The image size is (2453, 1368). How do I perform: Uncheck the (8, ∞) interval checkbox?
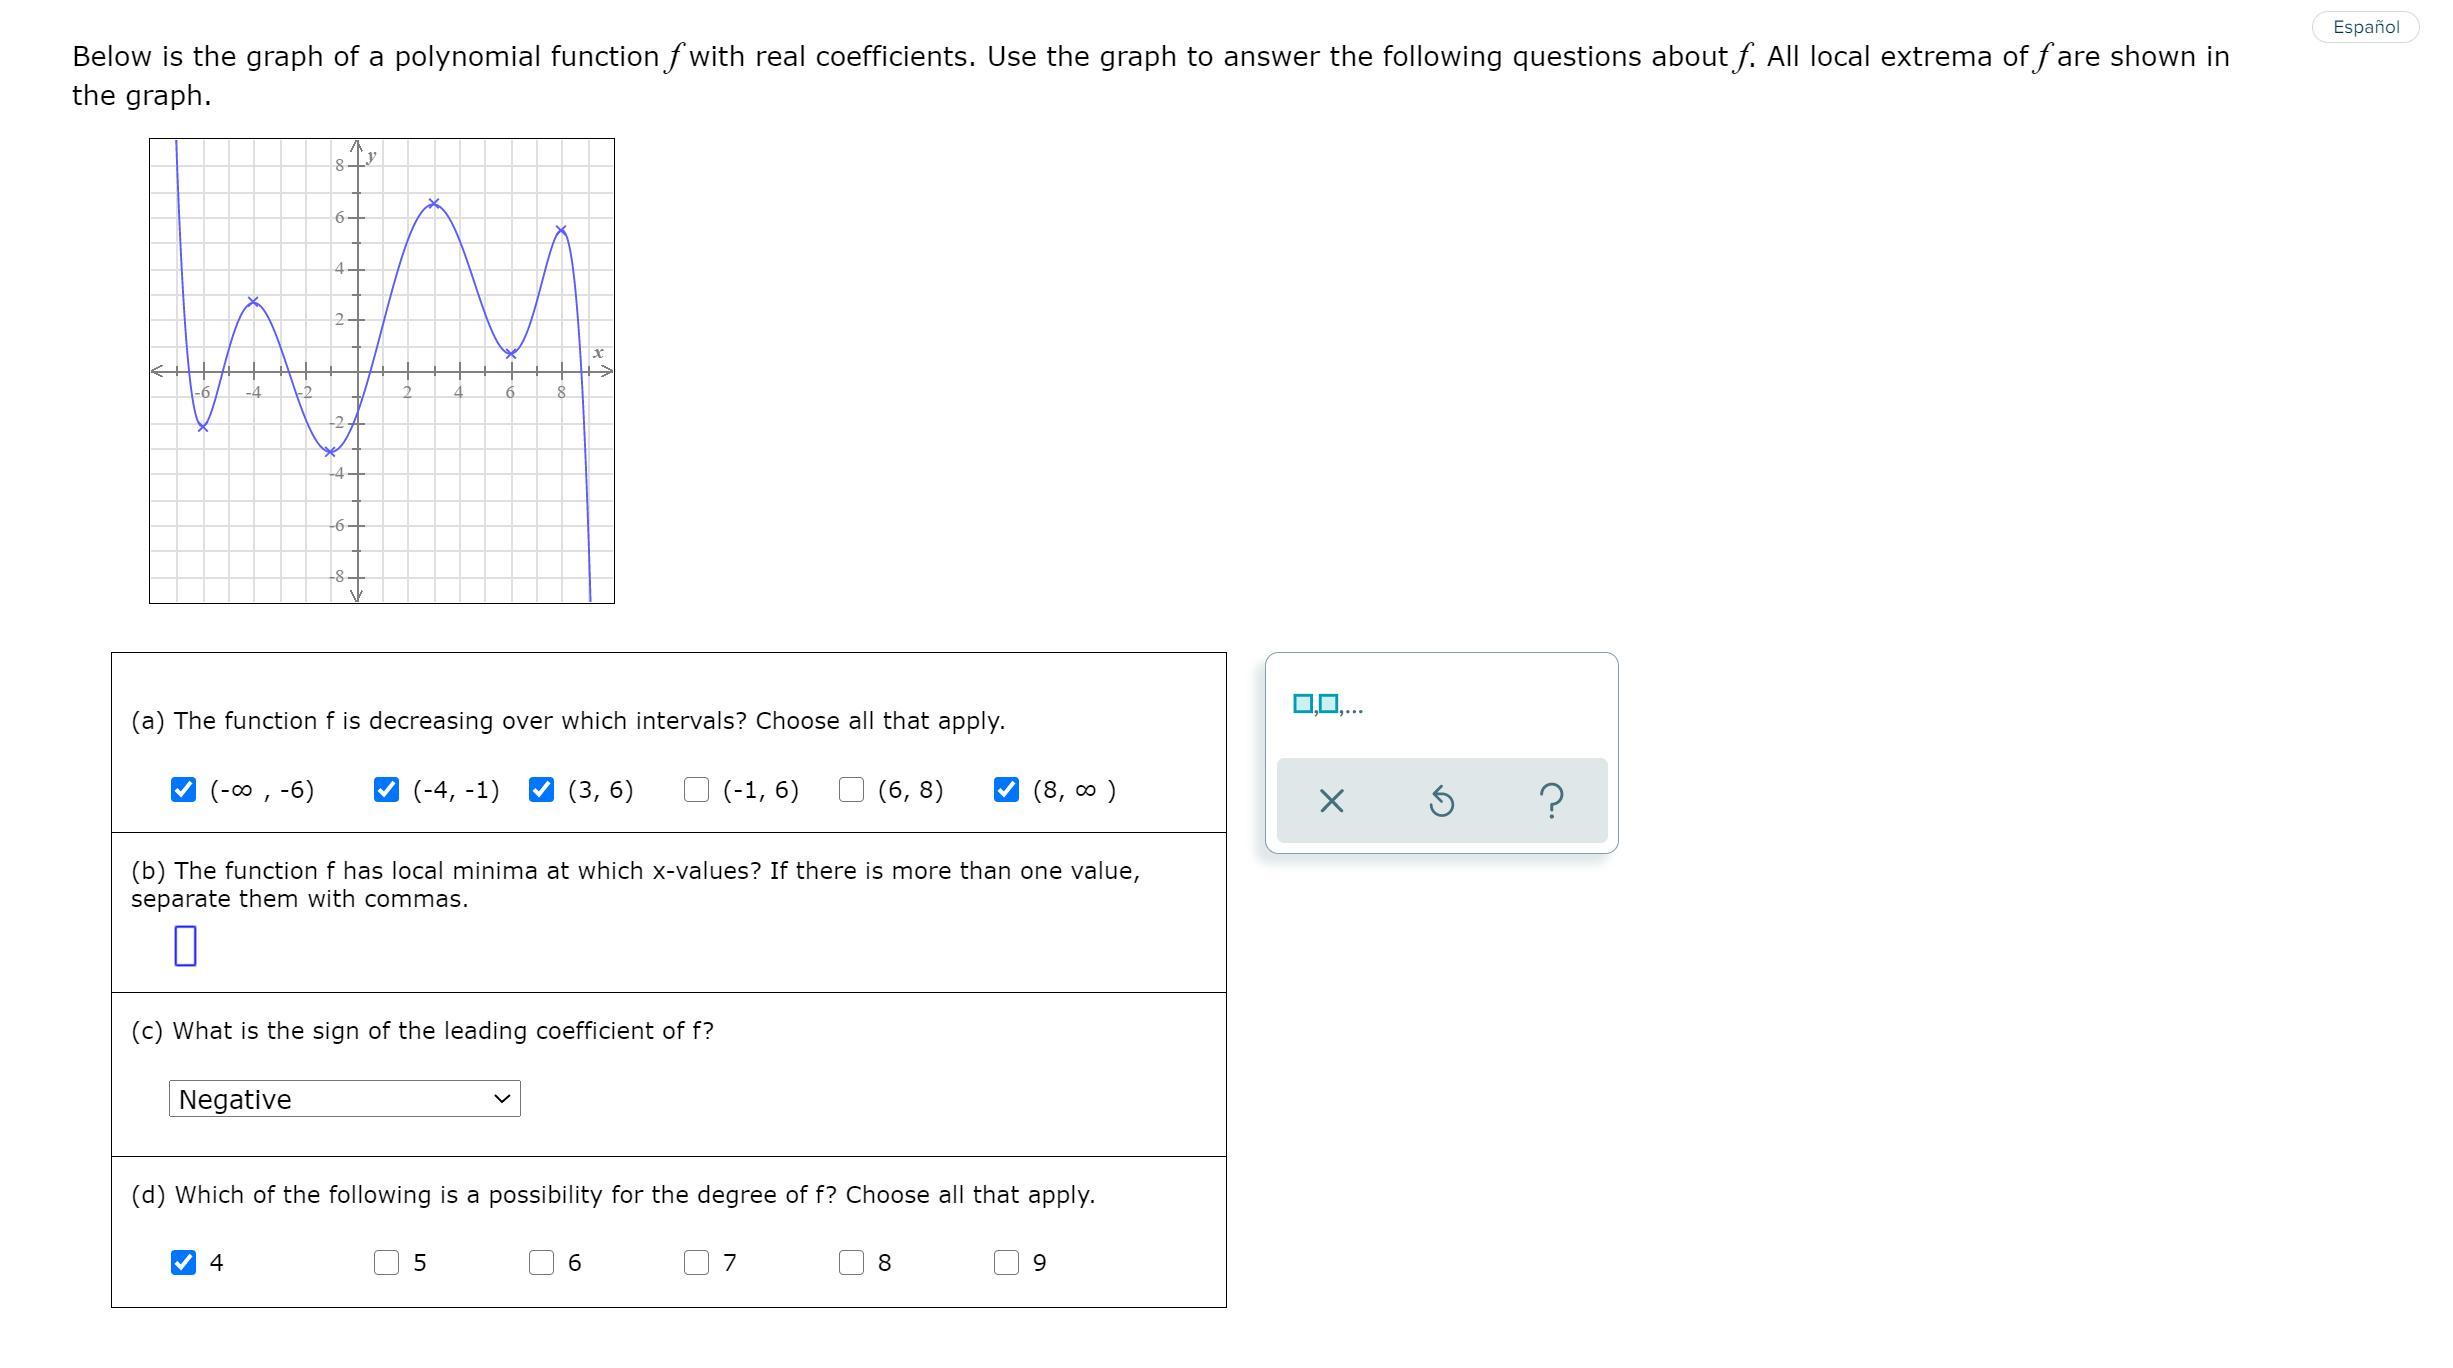(1006, 790)
